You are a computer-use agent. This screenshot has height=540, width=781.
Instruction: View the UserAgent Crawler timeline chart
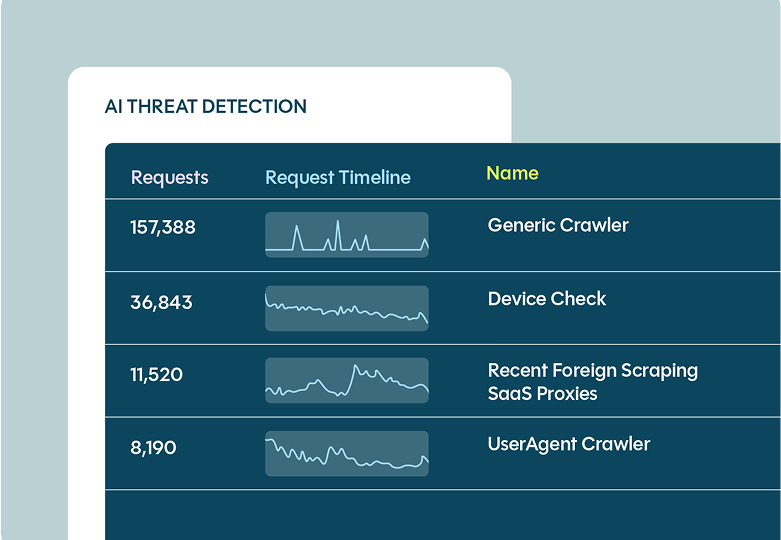click(347, 453)
